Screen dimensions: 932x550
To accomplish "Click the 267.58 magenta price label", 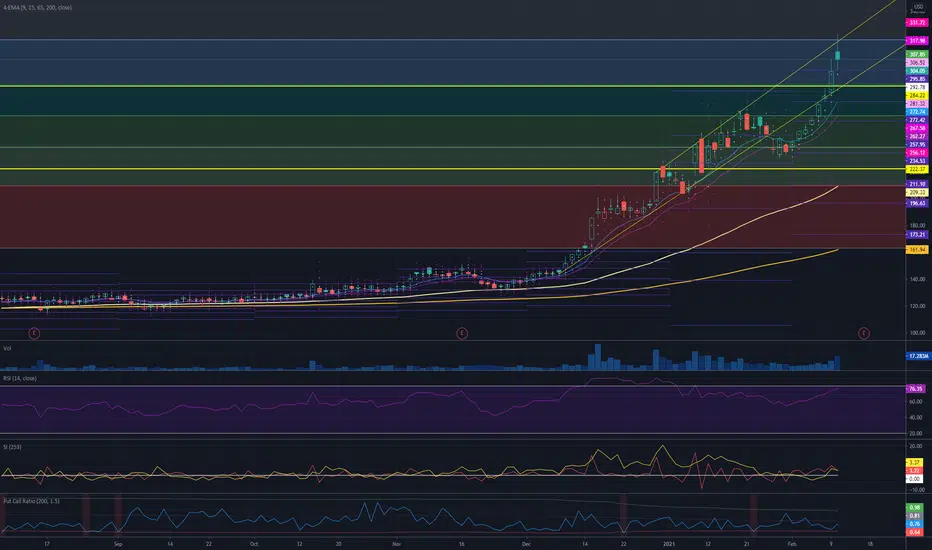I will (917, 128).
